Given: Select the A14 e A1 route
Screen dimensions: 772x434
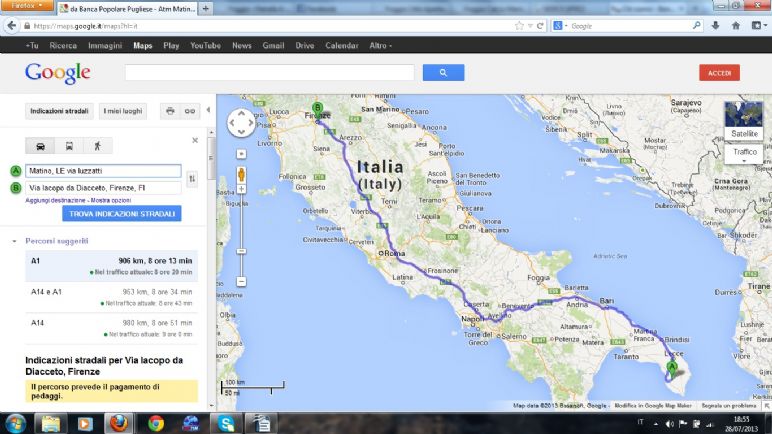Looking at the screenshot, I should [x=111, y=297].
